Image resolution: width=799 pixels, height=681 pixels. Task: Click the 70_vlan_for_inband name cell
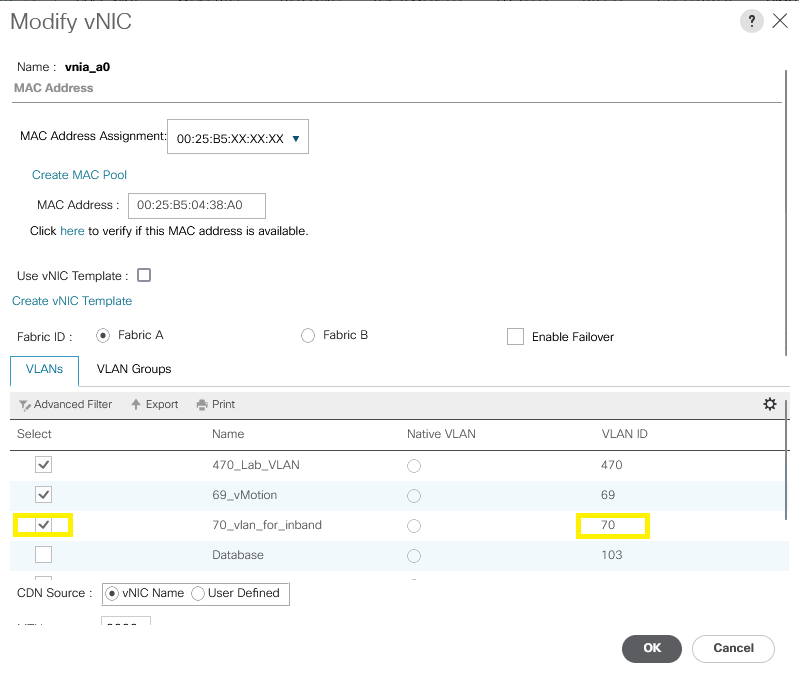[267, 525]
